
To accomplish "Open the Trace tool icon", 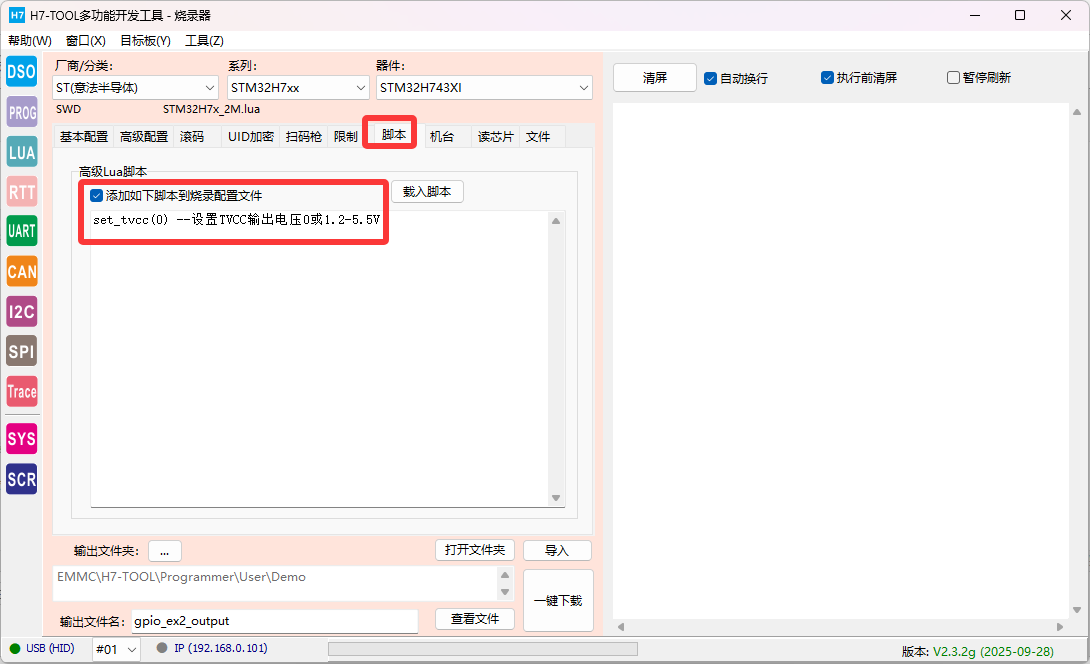I will pyautogui.click(x=22, y=391).
